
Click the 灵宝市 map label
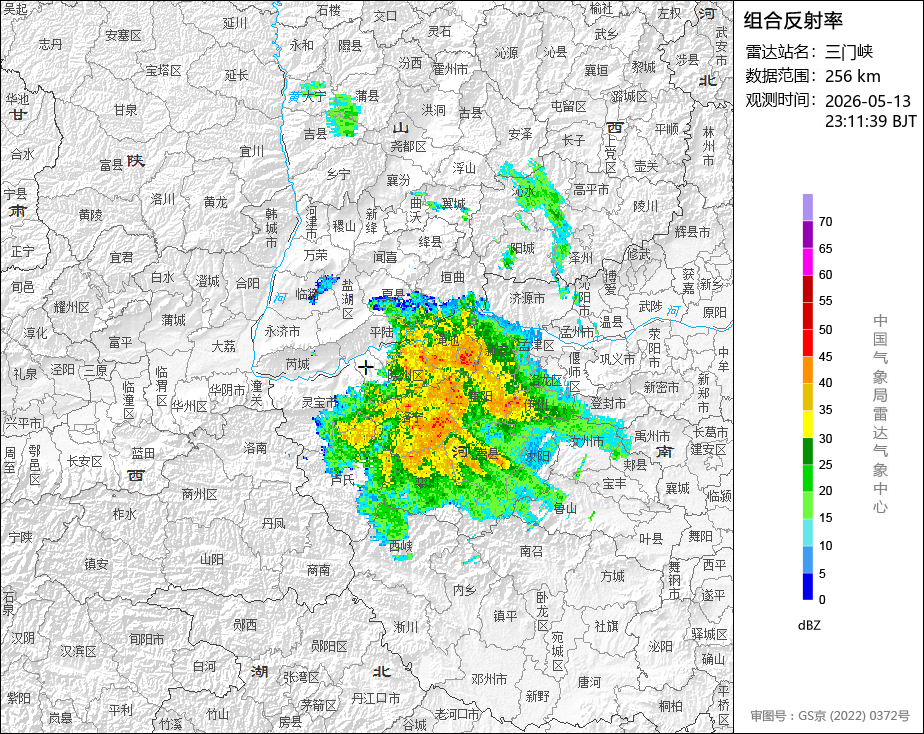click(x=319, y=402)
